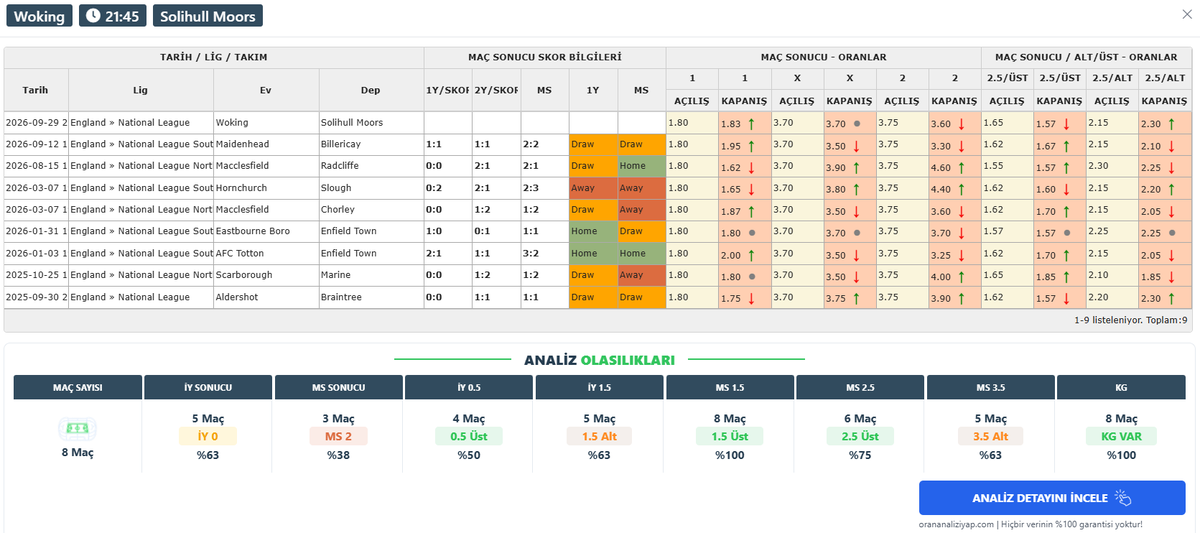This screenshot has width=1200, height=533.
Task: Click the Woking team badge in the header
Action: [39, 16]
